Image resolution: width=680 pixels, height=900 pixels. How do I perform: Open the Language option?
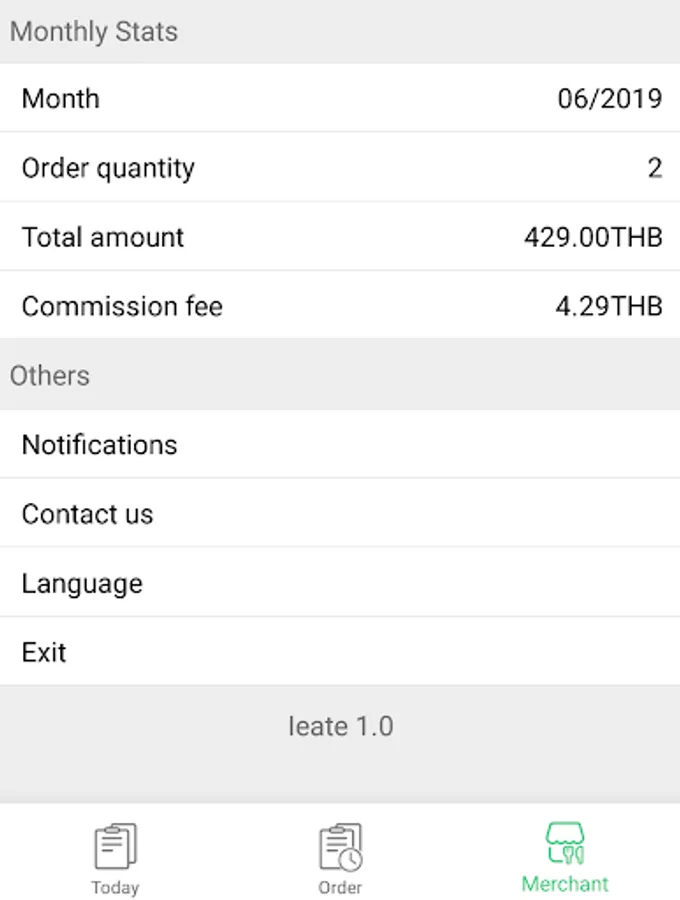point(340,583)
